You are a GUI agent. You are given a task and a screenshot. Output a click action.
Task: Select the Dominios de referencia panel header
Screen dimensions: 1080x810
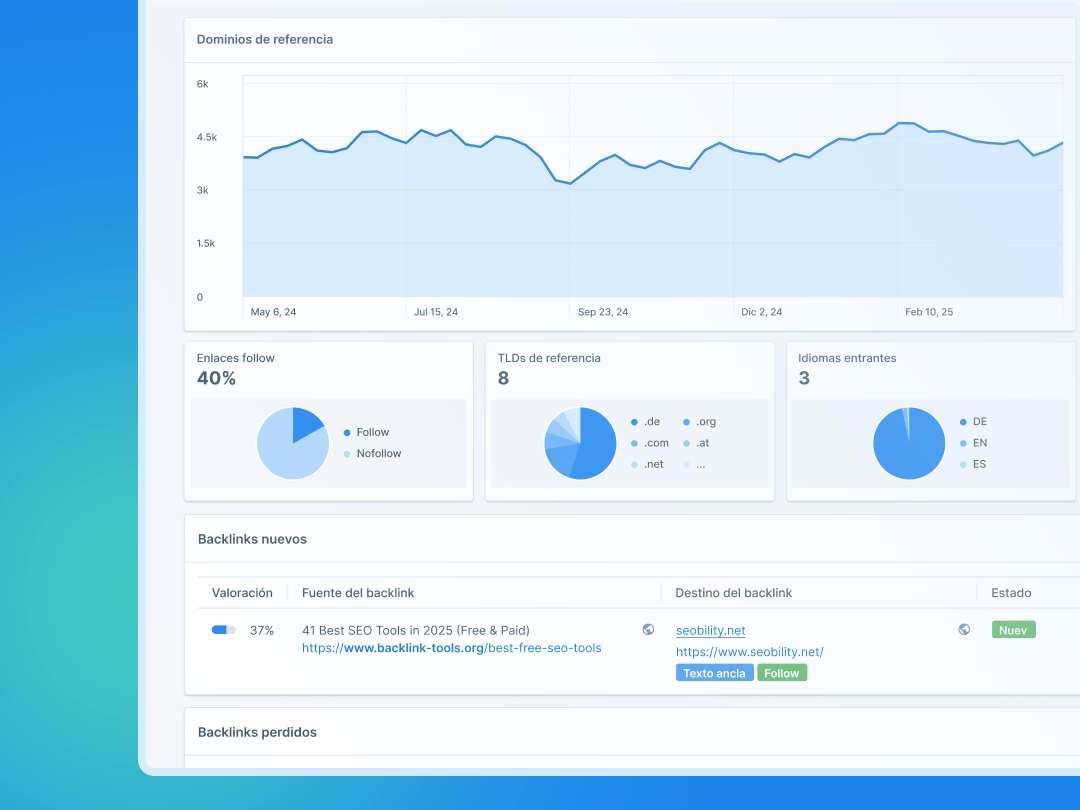click(x=265, y=39)
